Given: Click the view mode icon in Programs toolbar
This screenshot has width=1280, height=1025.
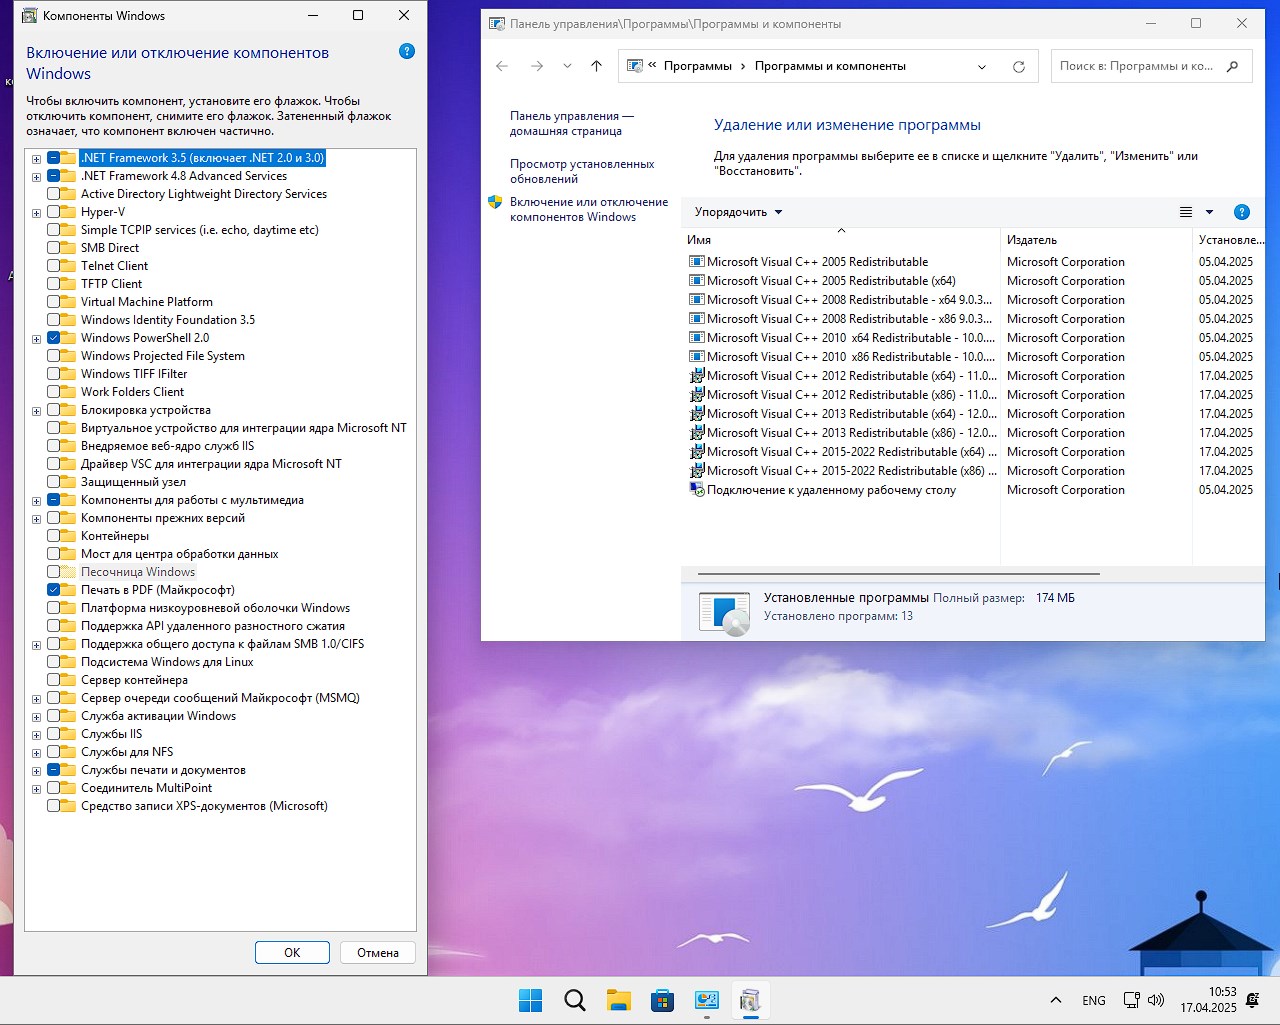Looking at the screenshot, I should pos(1186,212).
